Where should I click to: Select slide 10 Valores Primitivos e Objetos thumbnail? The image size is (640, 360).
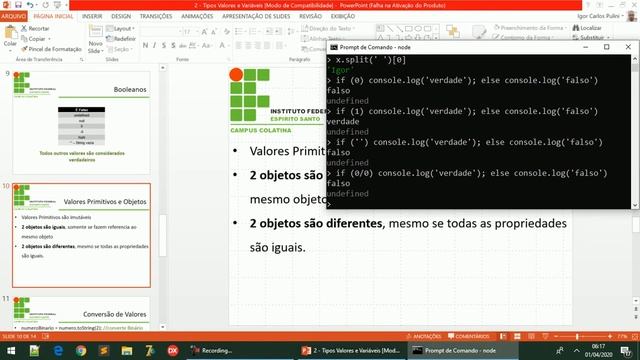pyautogui.click(x=81, y=235)
